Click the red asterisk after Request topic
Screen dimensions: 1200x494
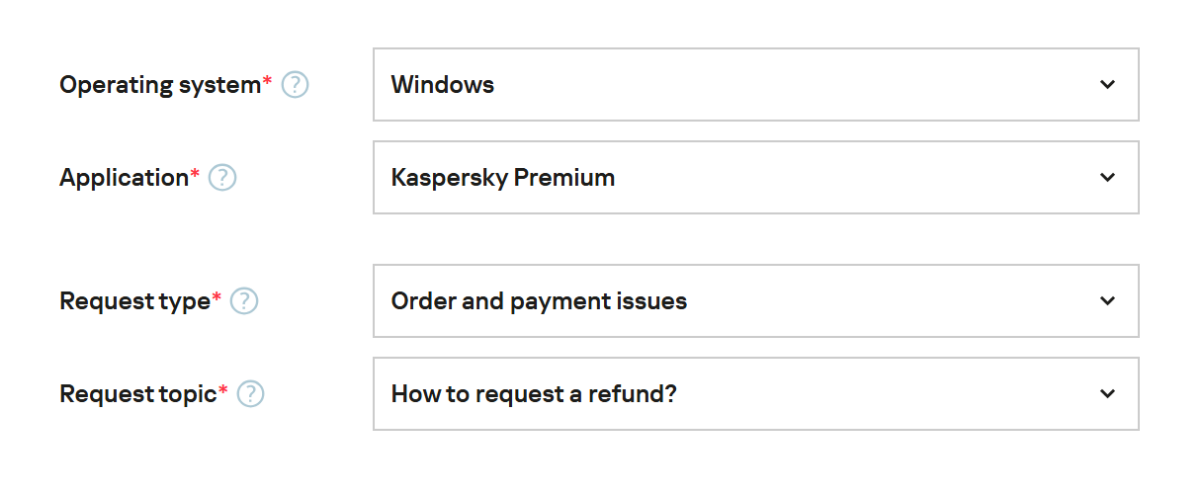(x=223, y=391)
